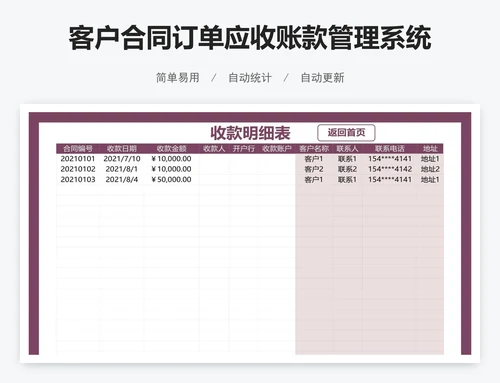Click 联系1 in the 20210103 row
This screenshot has height=383, width=500.
tap(347, 179)
